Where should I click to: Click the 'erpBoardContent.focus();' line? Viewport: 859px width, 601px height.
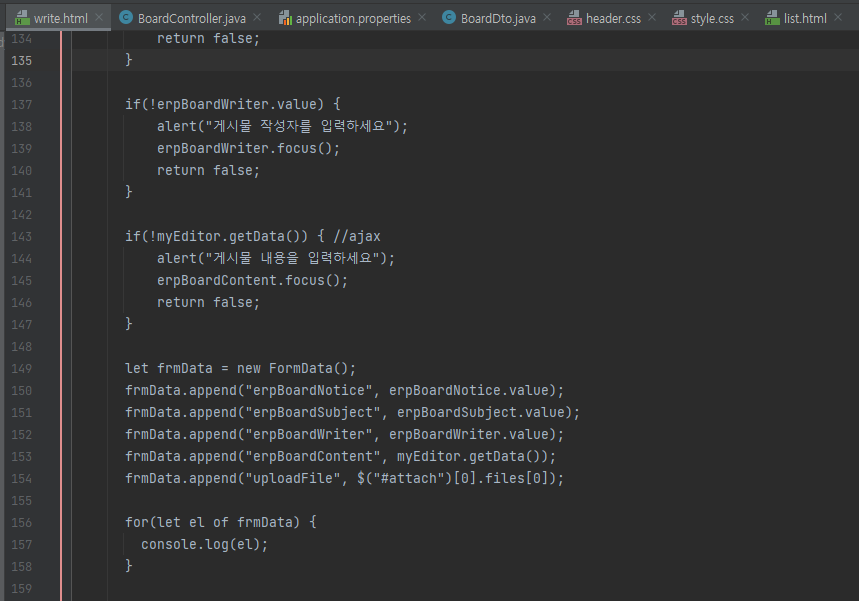(x=253, y=280)
